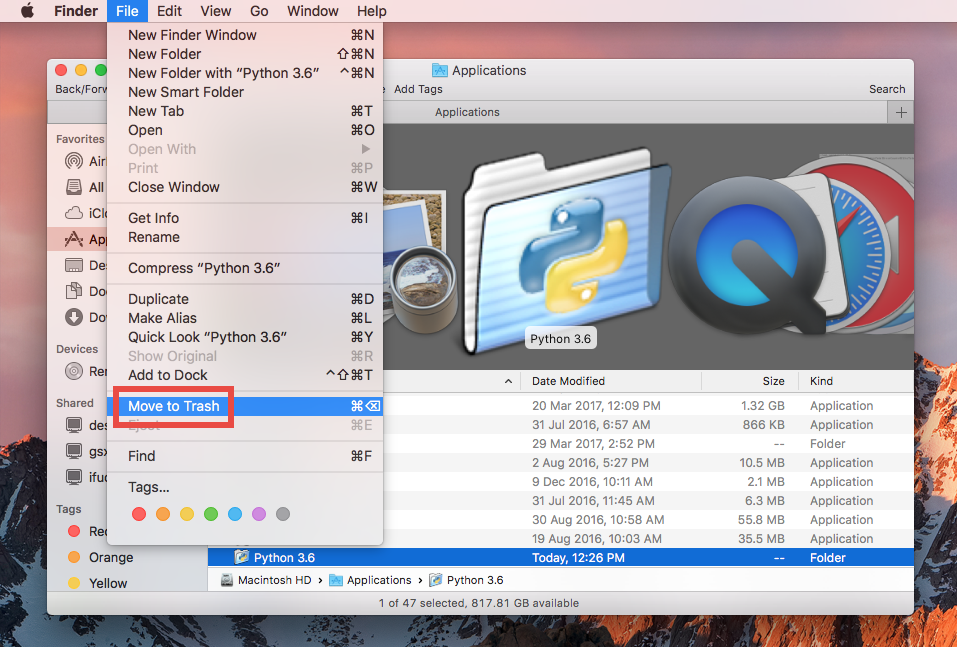Viewport: 957px width, 647px height.
Task: Click the iCloud Drive cloud icon
Action: coord(73,213)
